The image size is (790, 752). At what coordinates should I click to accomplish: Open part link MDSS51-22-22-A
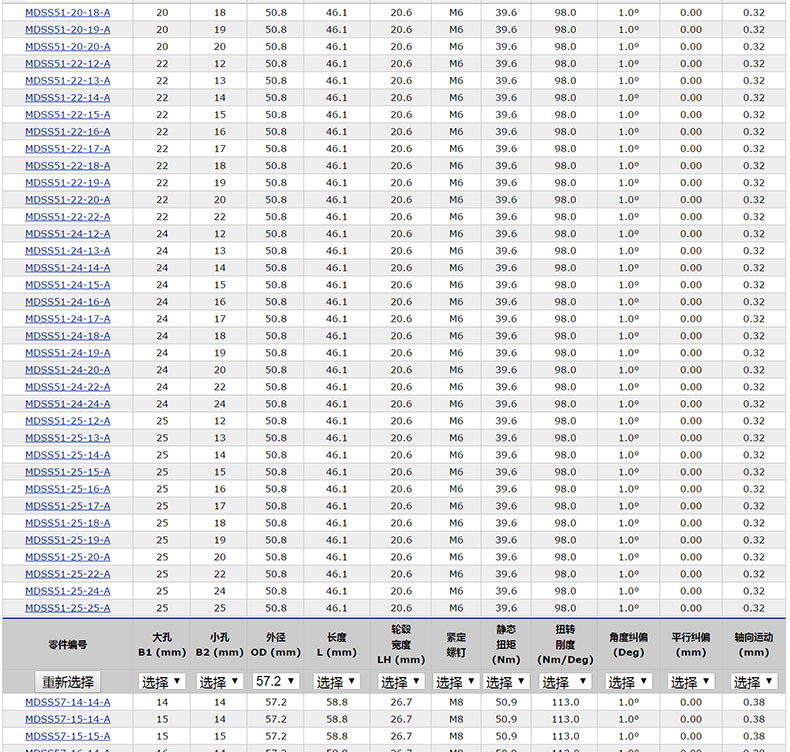(68, 216)
